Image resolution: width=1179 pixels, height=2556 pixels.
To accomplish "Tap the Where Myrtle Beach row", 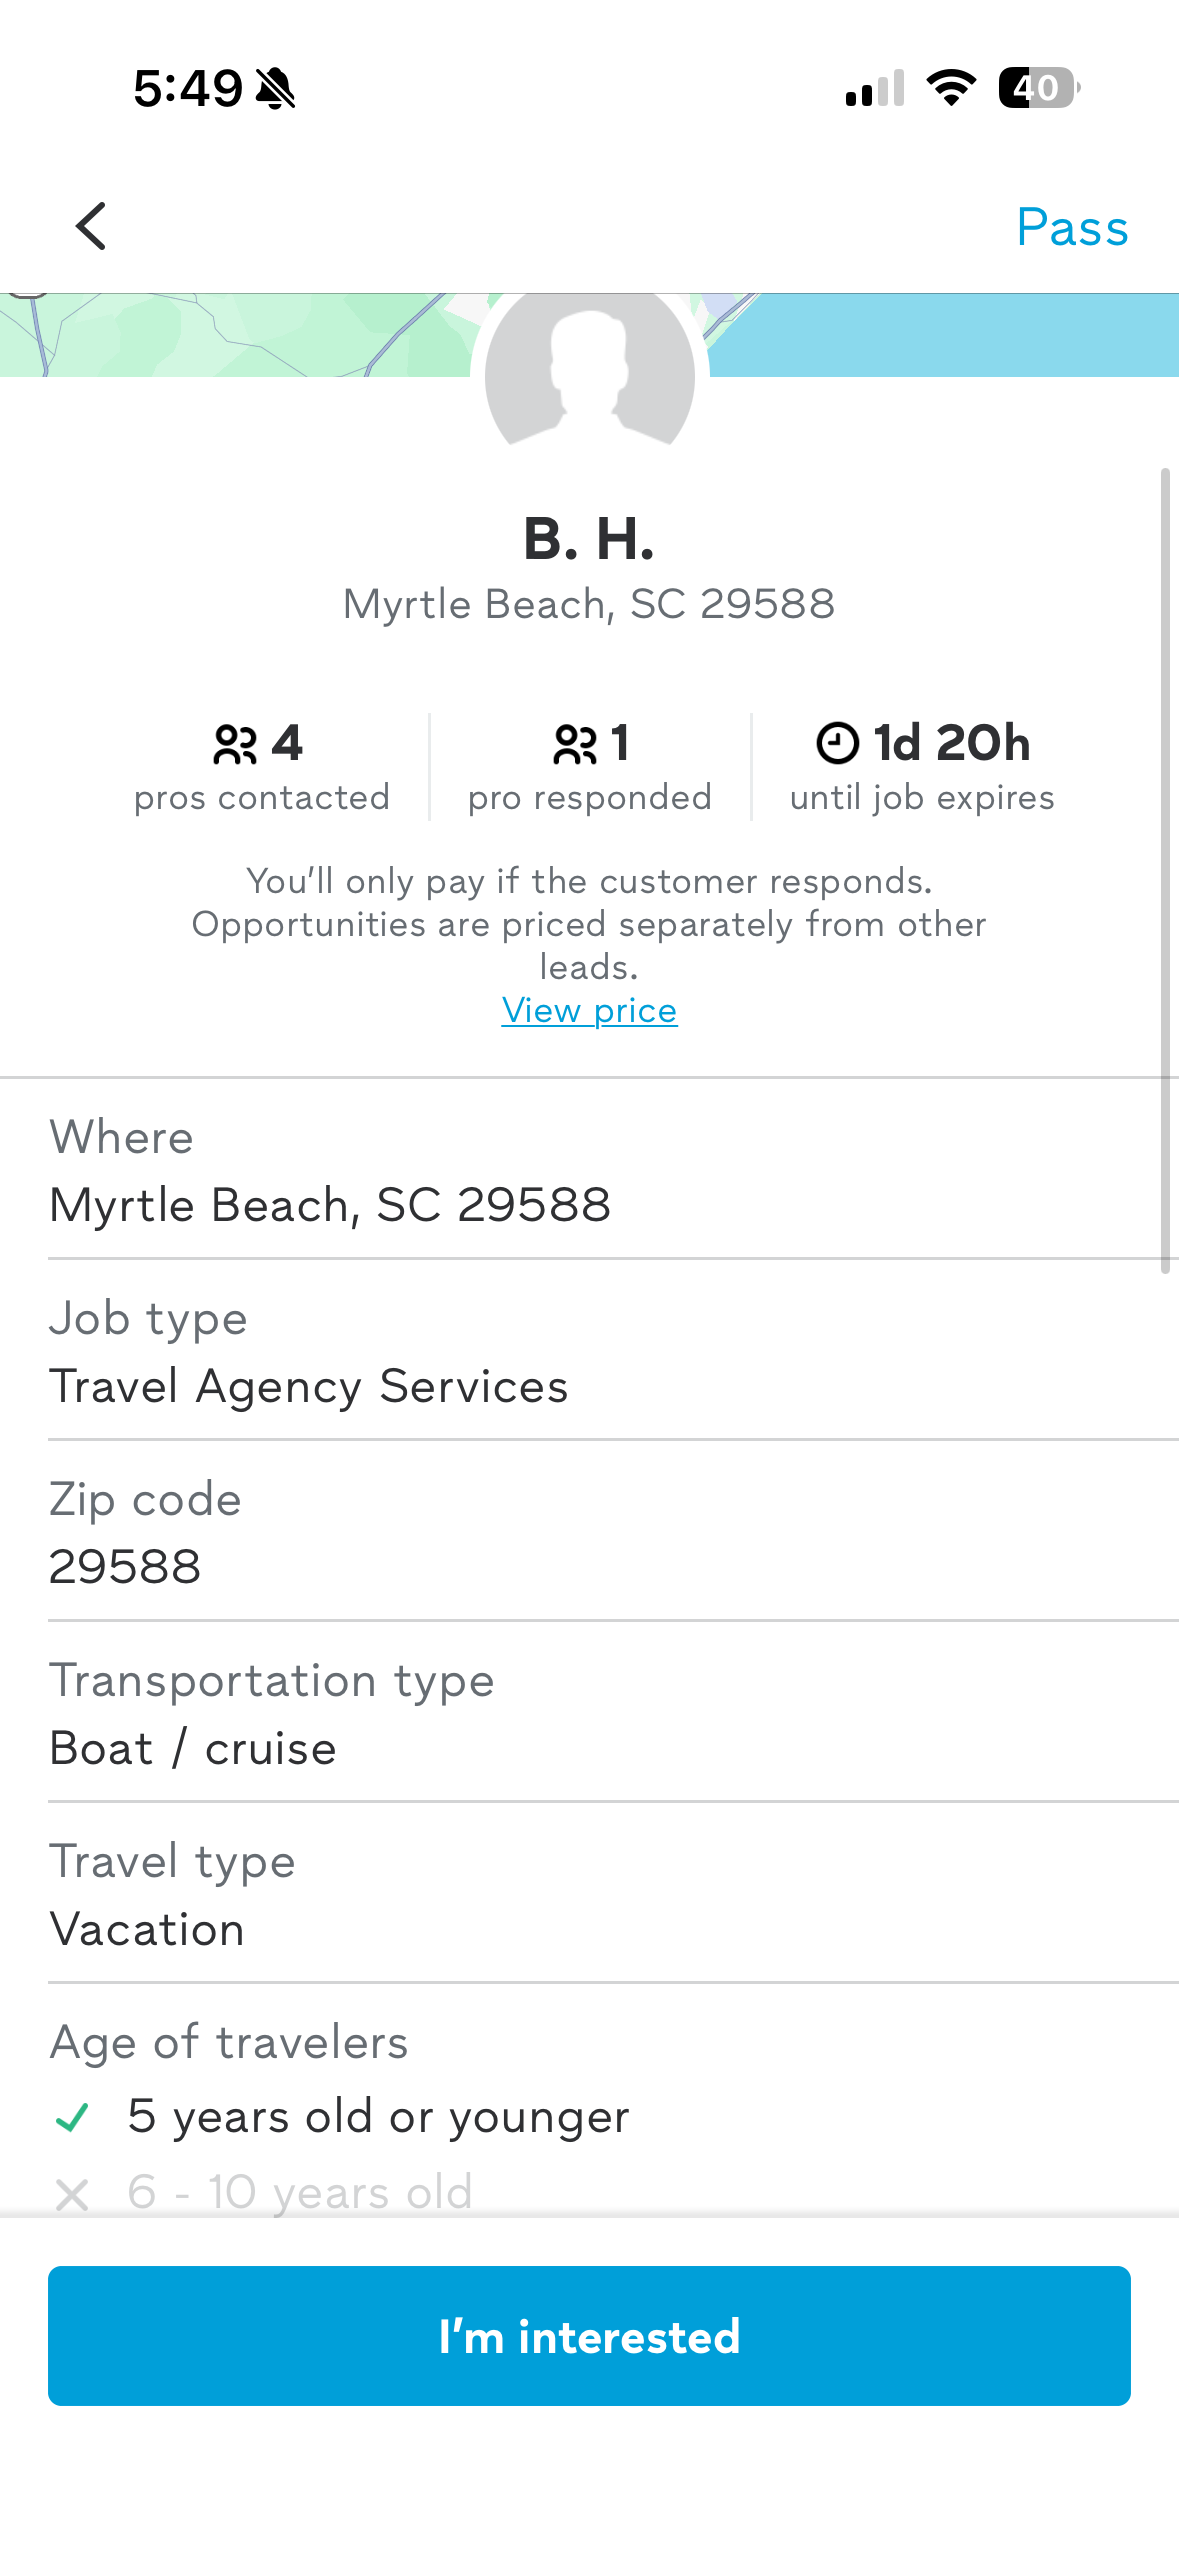I will point(589,1170).
